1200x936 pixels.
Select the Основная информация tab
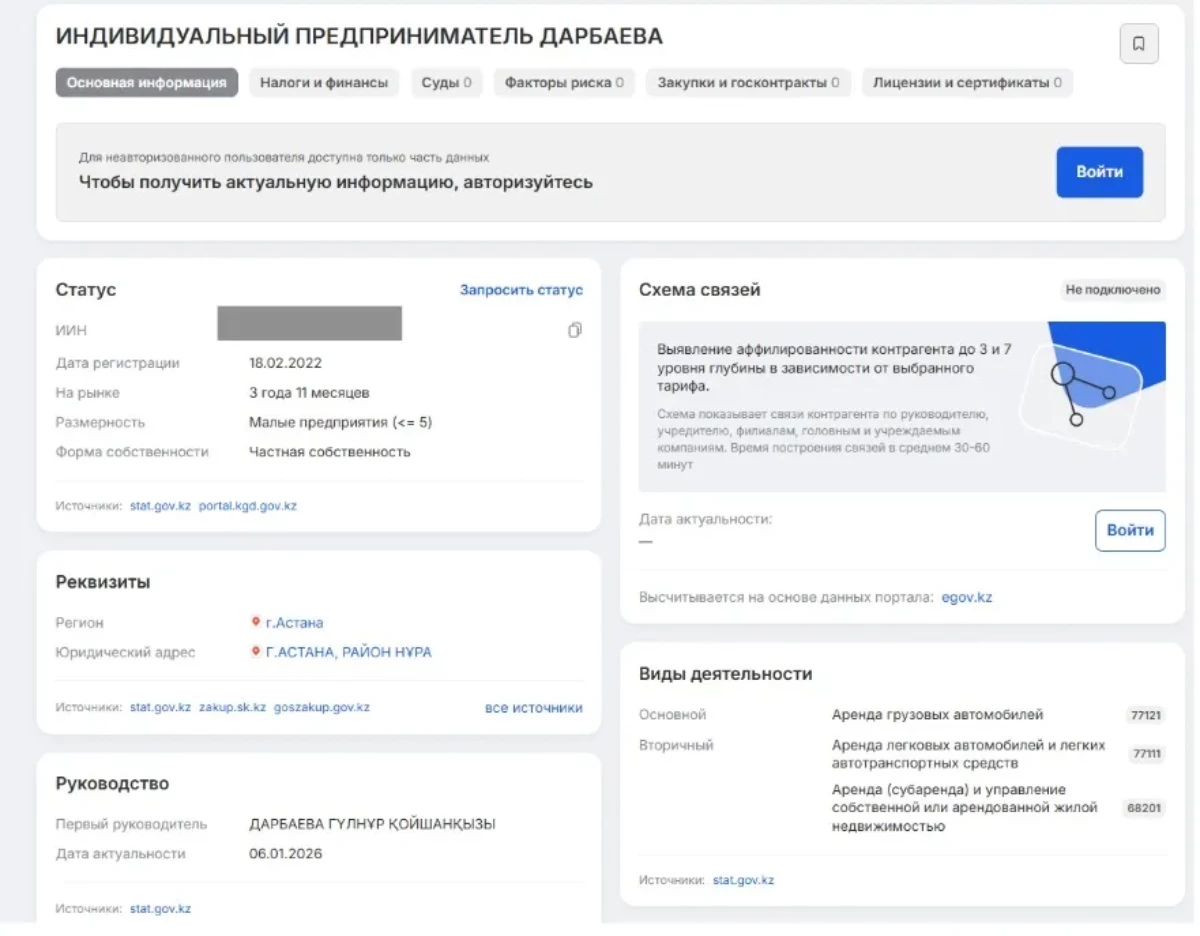(147, 83)
